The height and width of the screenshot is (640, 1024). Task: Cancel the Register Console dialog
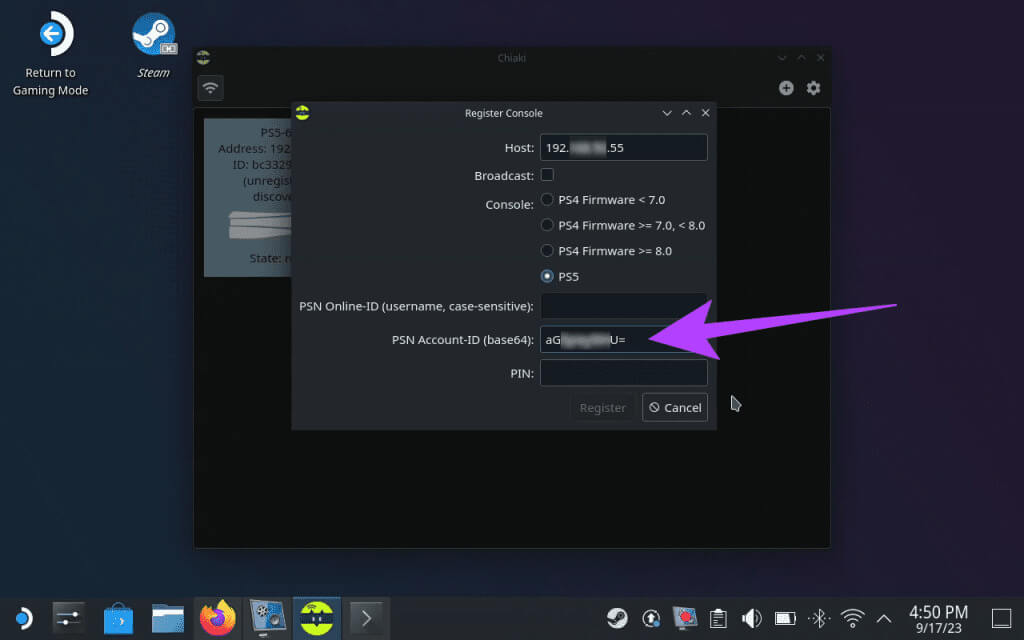[x=675, y=408]
